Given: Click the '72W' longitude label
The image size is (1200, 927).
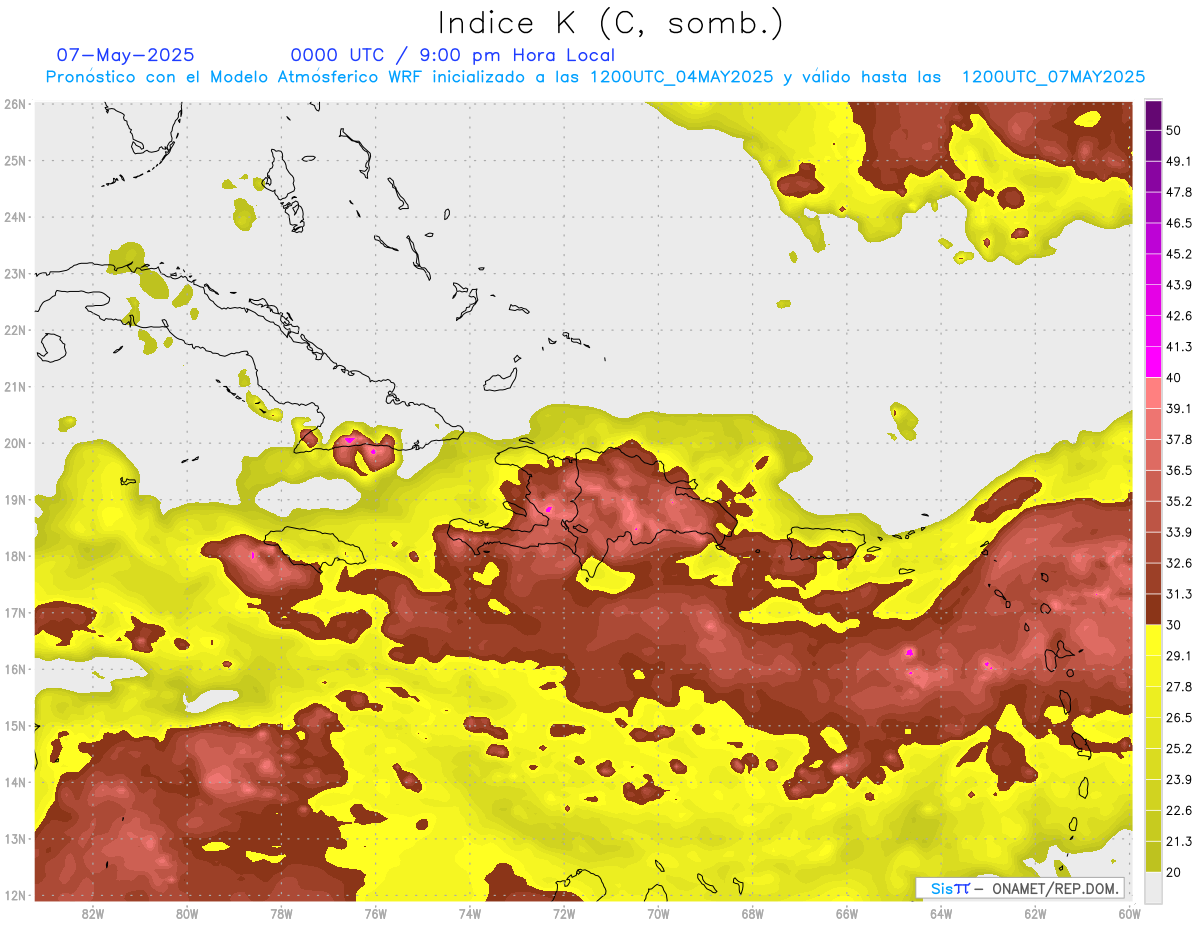Looking at the screenshot, I should (564, 914).
